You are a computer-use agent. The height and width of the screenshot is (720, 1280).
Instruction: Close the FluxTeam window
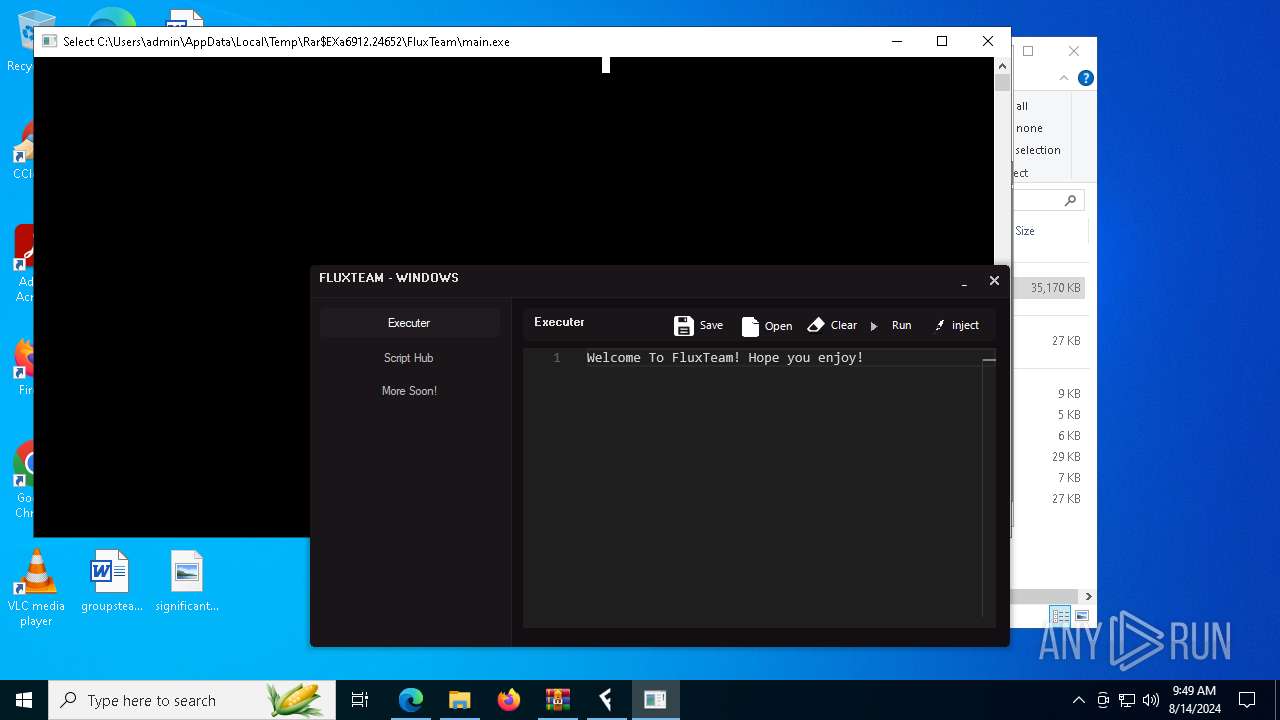pos(994,281)
